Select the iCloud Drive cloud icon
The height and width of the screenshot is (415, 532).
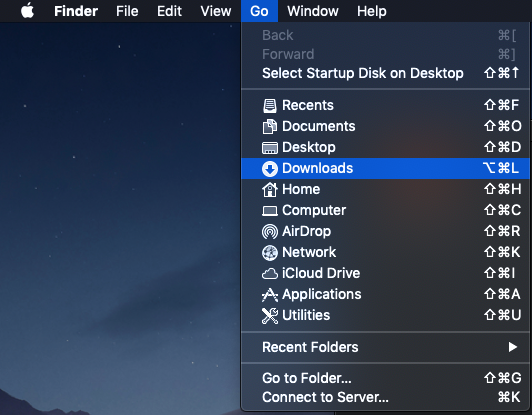pyautogui.click(x=270, y=273)
